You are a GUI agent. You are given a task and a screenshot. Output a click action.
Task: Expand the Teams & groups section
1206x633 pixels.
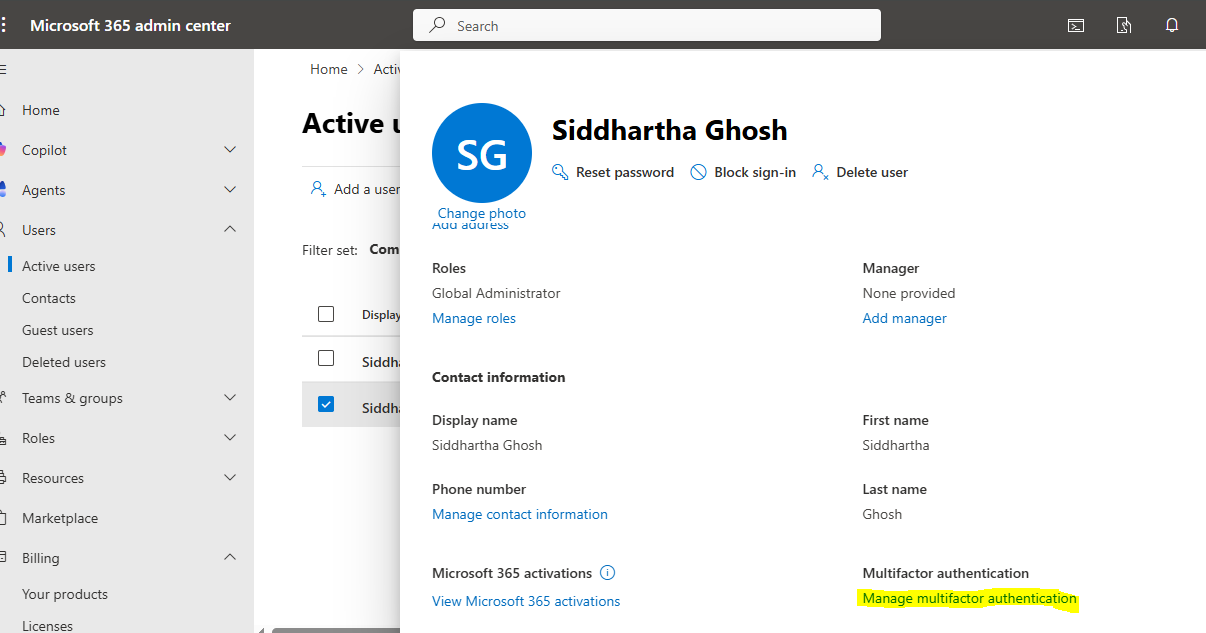(230, 398)
